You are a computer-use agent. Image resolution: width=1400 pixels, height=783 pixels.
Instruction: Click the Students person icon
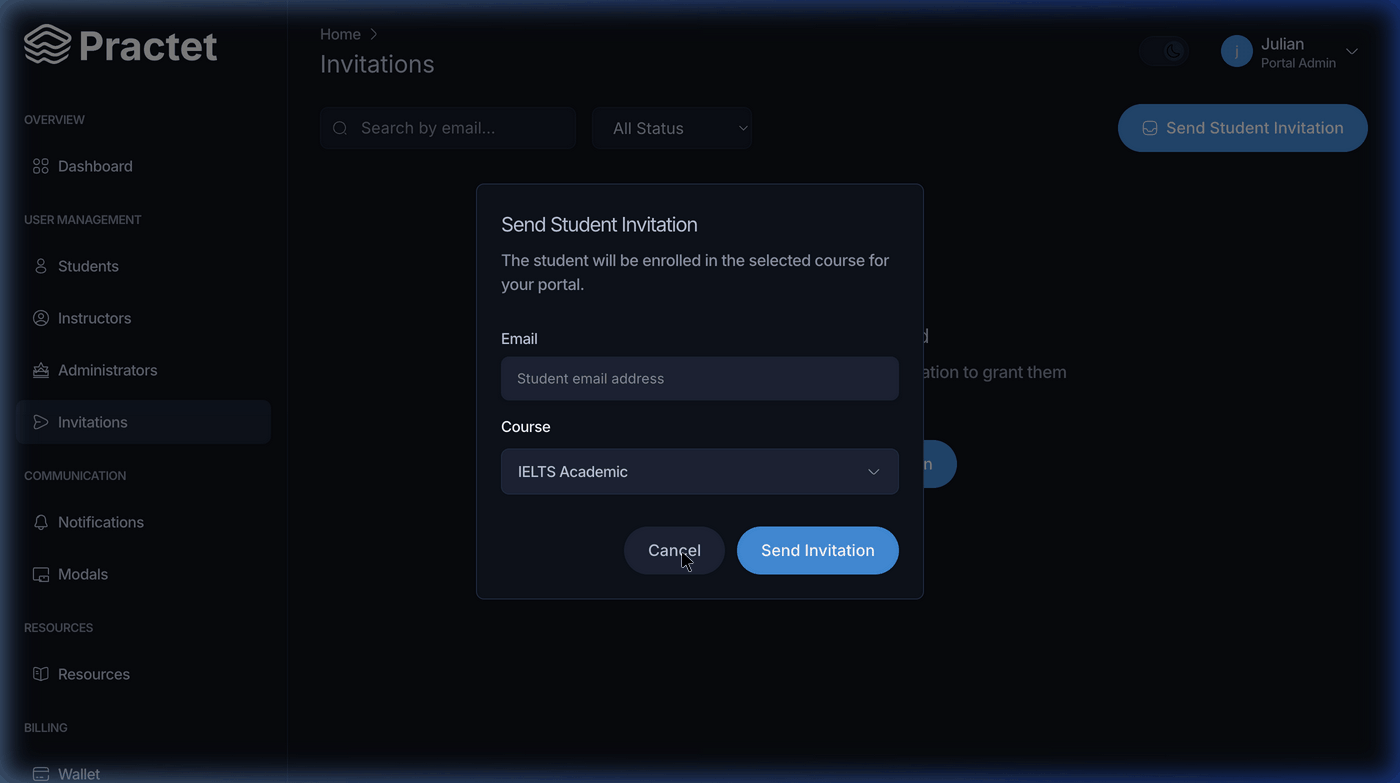[41, 266]
